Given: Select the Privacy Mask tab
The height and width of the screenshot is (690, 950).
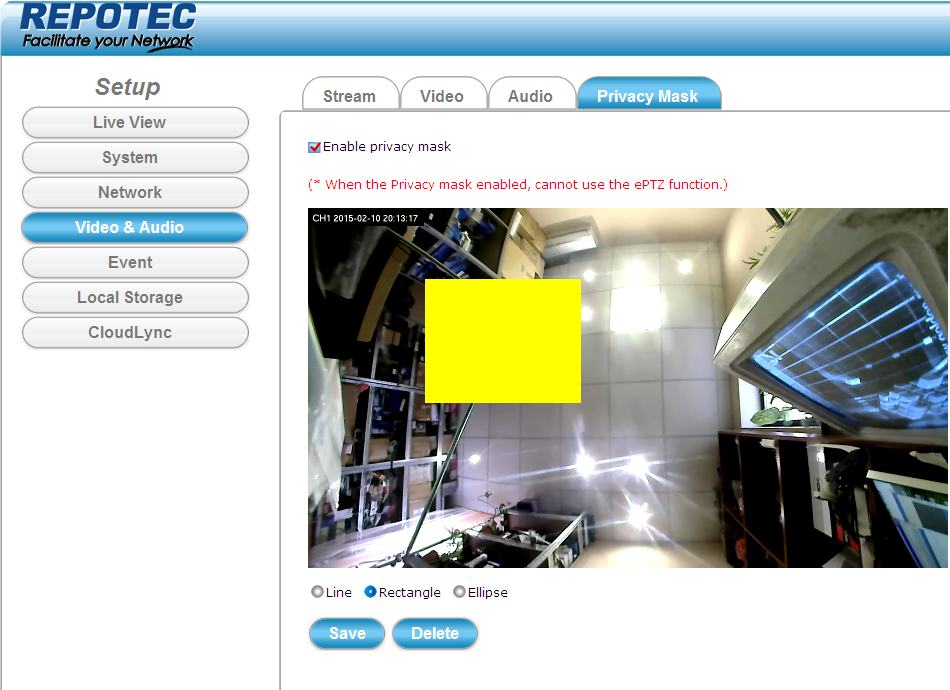Looking at the screenshot, I should pos(648,96).
